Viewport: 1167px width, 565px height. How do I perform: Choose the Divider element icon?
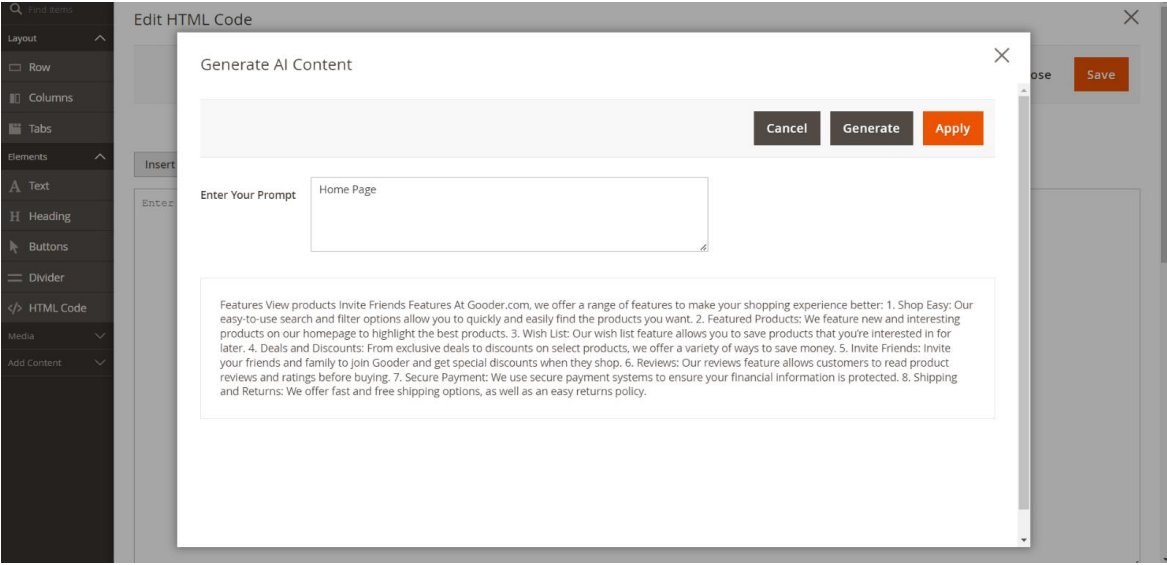(x=15, y=277)
